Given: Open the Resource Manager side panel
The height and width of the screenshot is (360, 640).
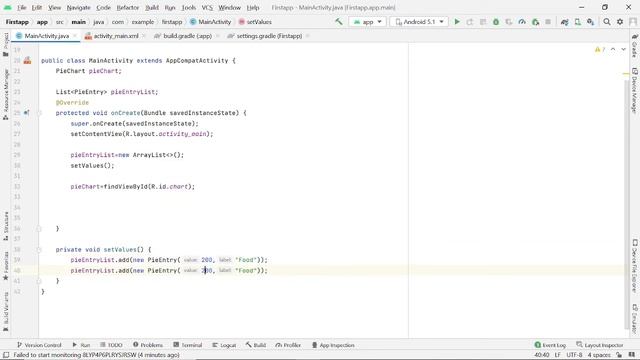Looking at the screenshot, I should coord(6,94).
